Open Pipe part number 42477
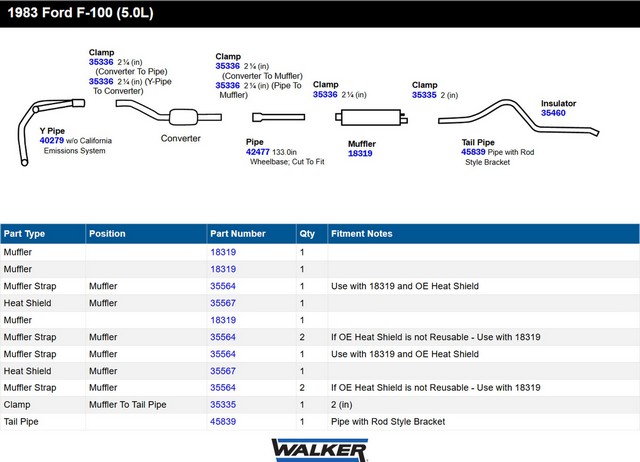 258,152
